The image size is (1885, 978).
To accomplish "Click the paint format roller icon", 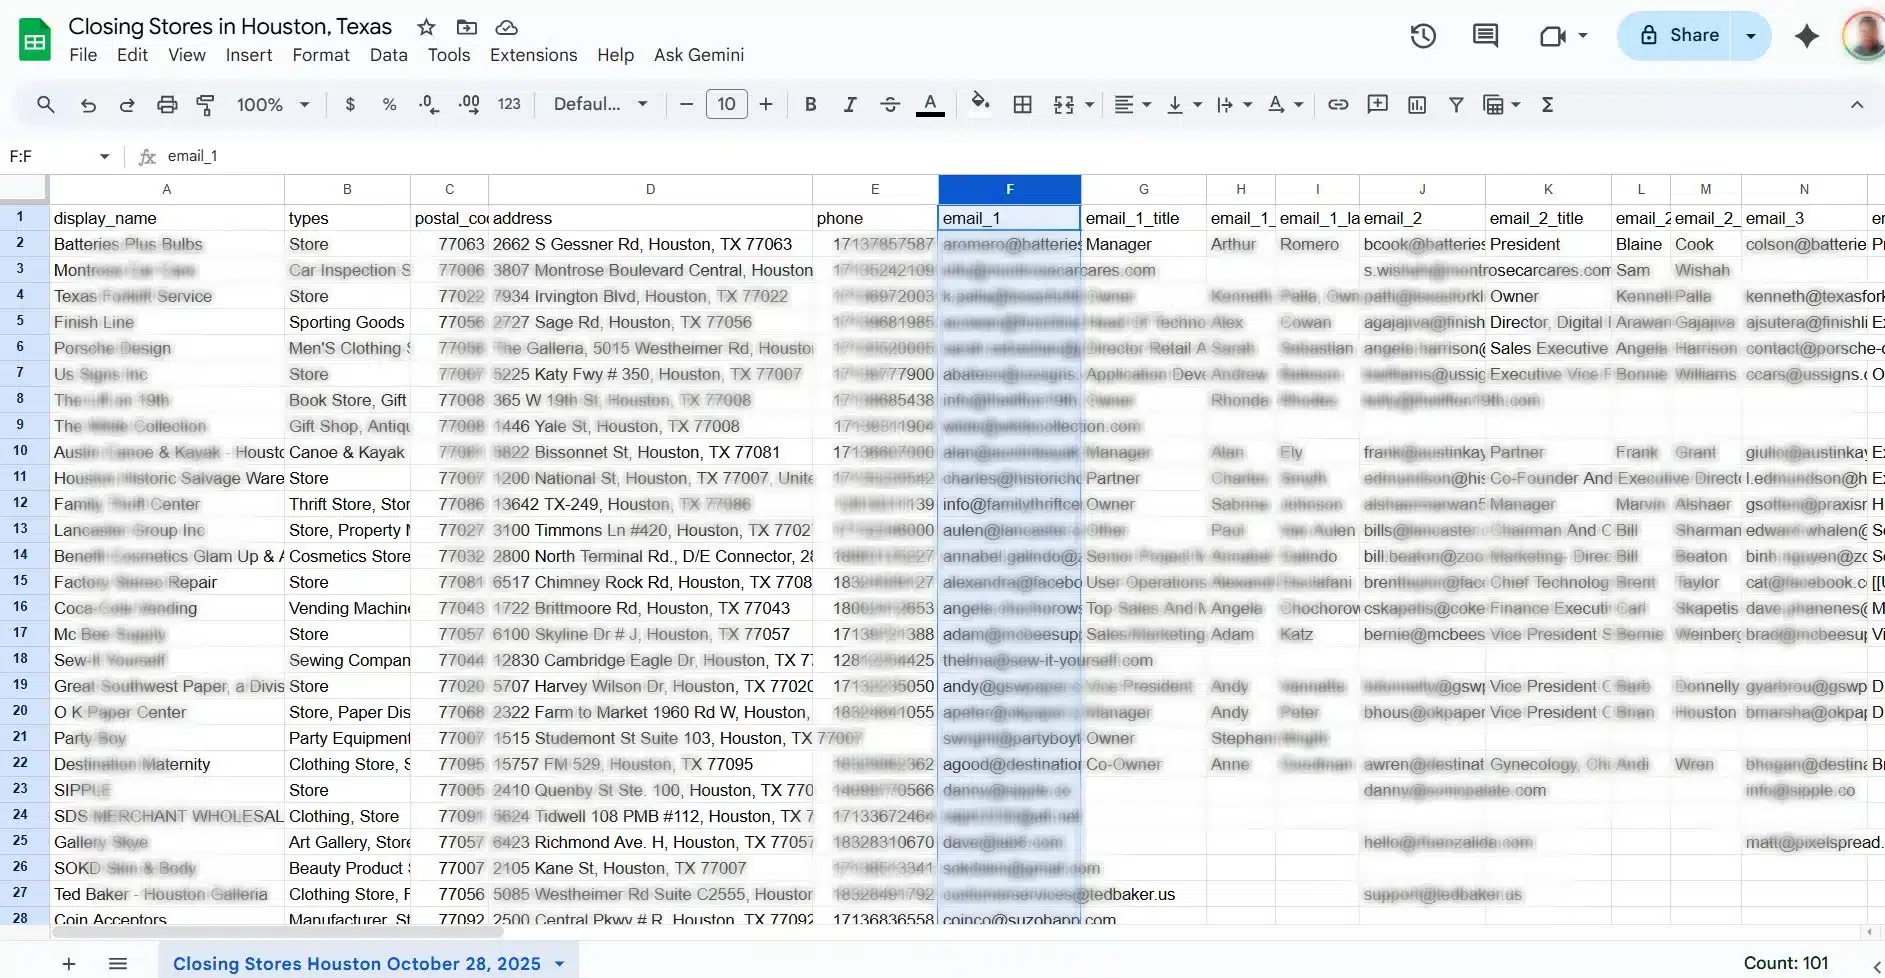I will click(205, 105).
